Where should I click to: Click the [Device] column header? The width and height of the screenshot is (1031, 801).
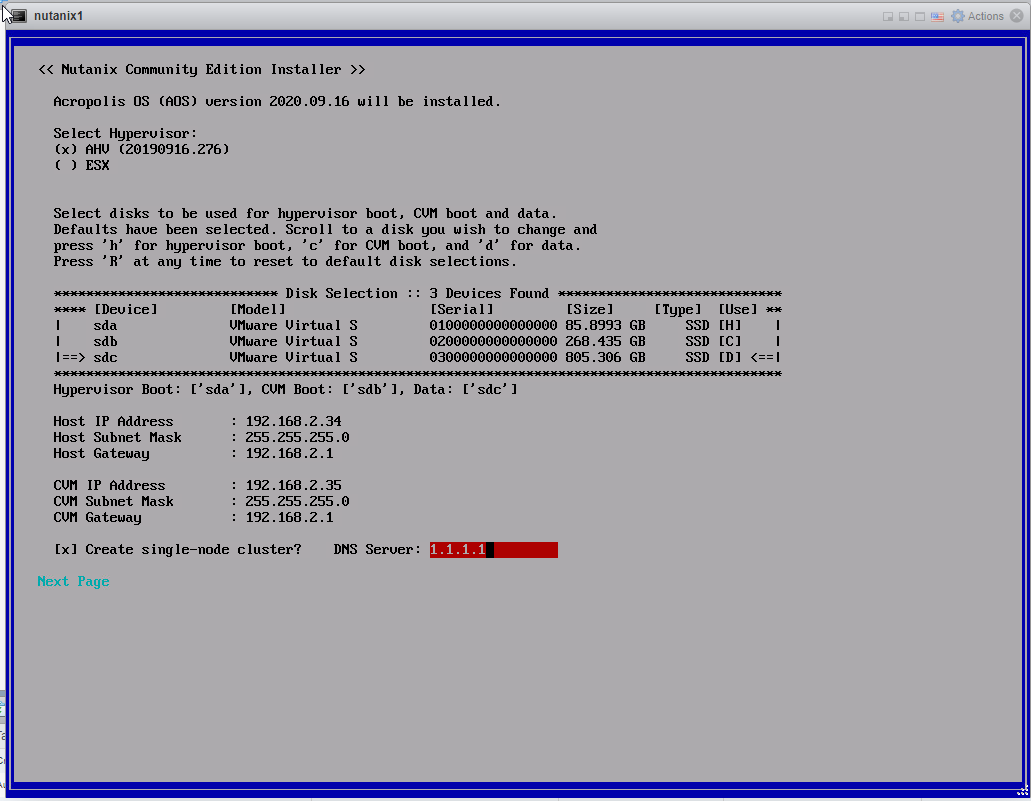pos(126,309)
